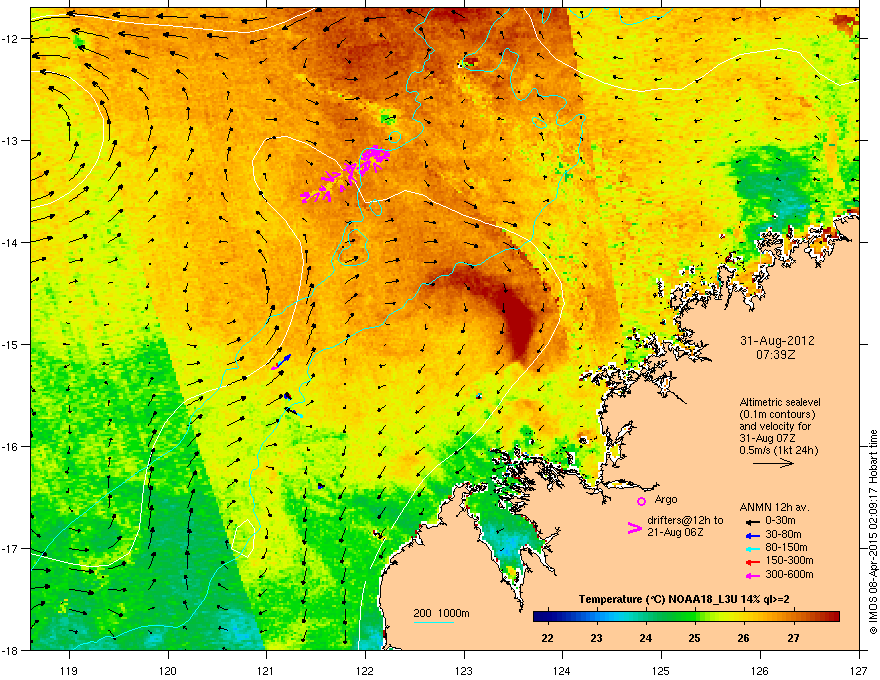Click the colorbar tick label '22'
Viewport: 880px width, 680px height.
(x=547, y=638)
